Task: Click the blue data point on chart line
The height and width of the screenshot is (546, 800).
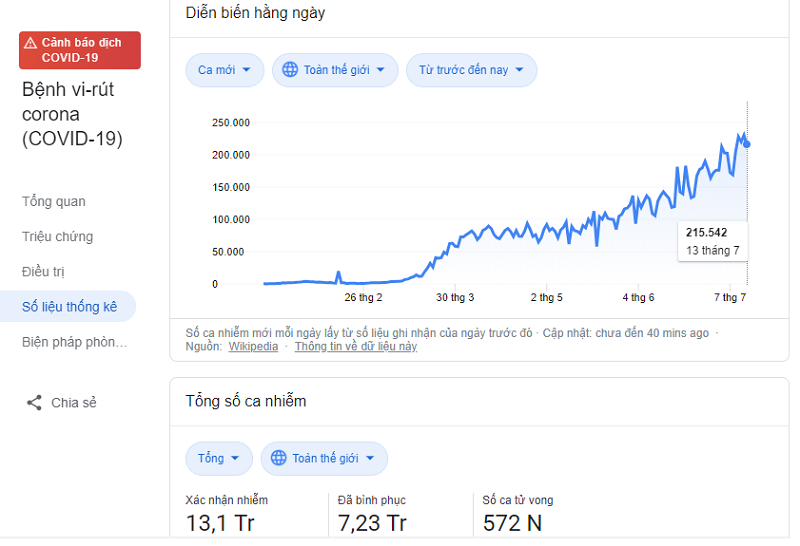Action: [747, 144]
